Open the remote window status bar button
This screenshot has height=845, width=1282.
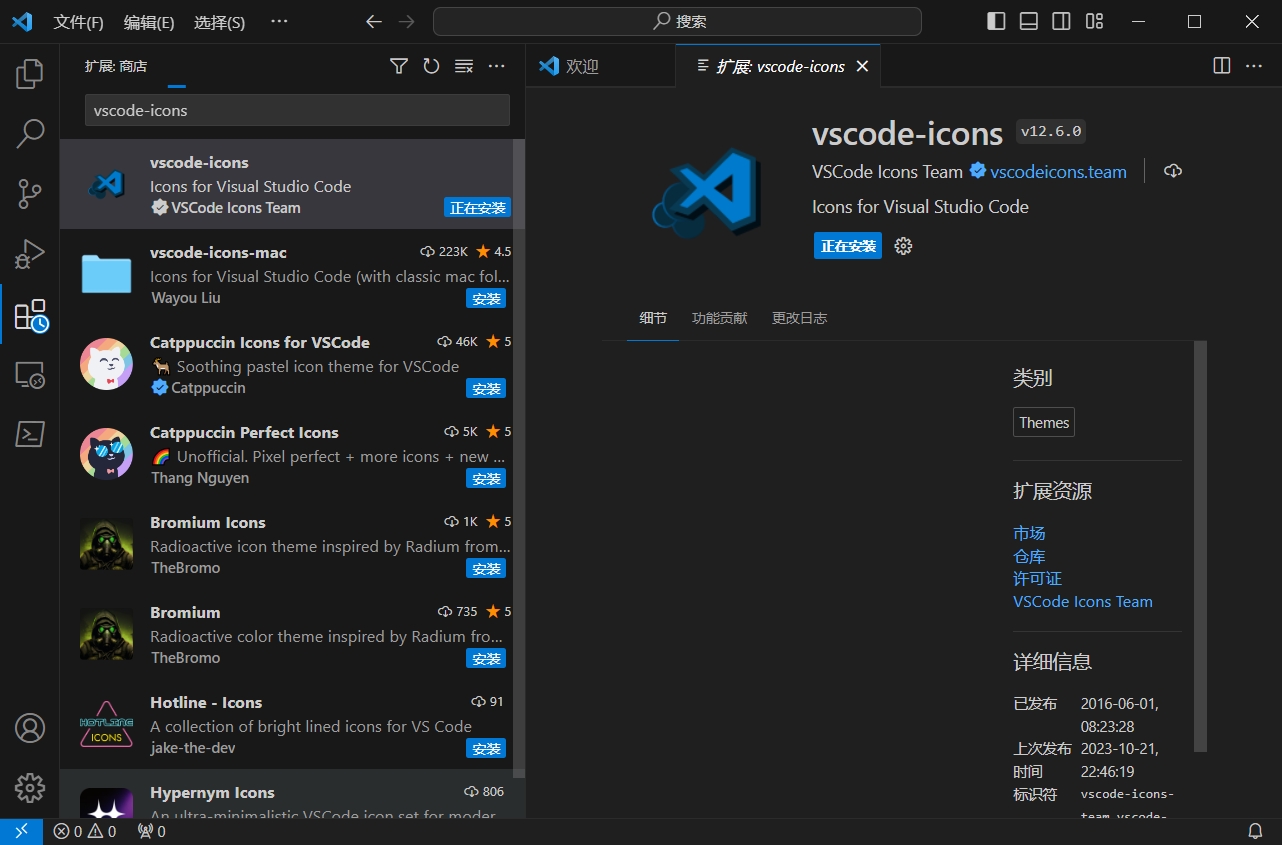(x=21, y=831)
